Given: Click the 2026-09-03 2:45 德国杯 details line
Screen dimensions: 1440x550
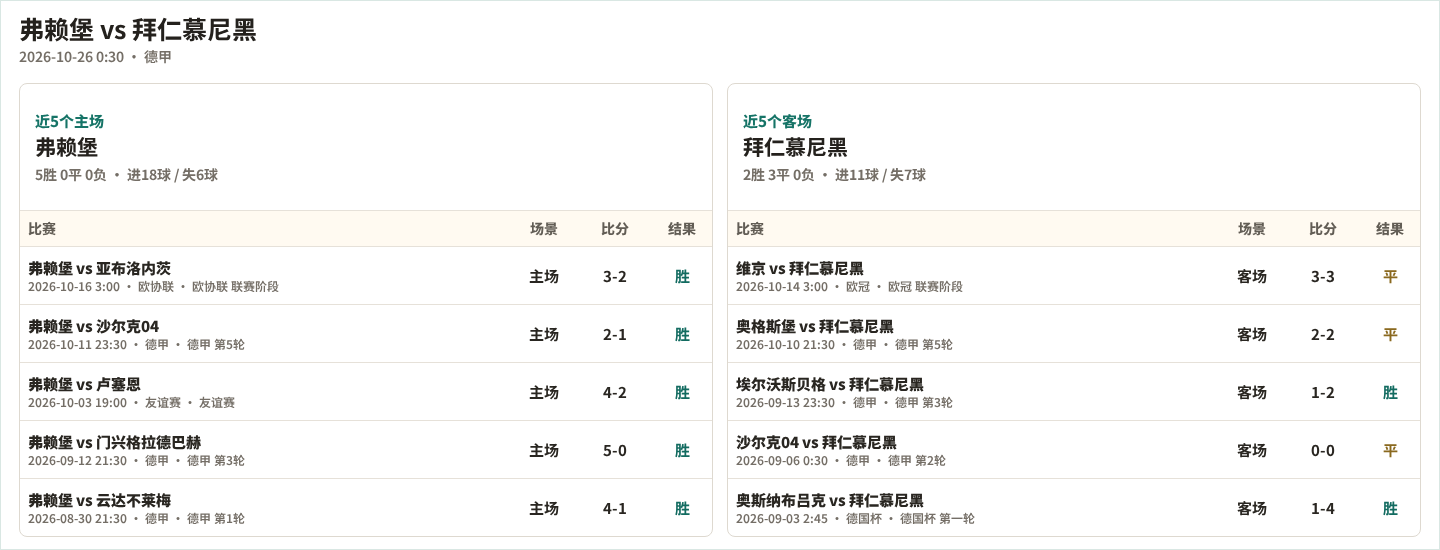Looking at the screenshot, I should pos(855,519).
